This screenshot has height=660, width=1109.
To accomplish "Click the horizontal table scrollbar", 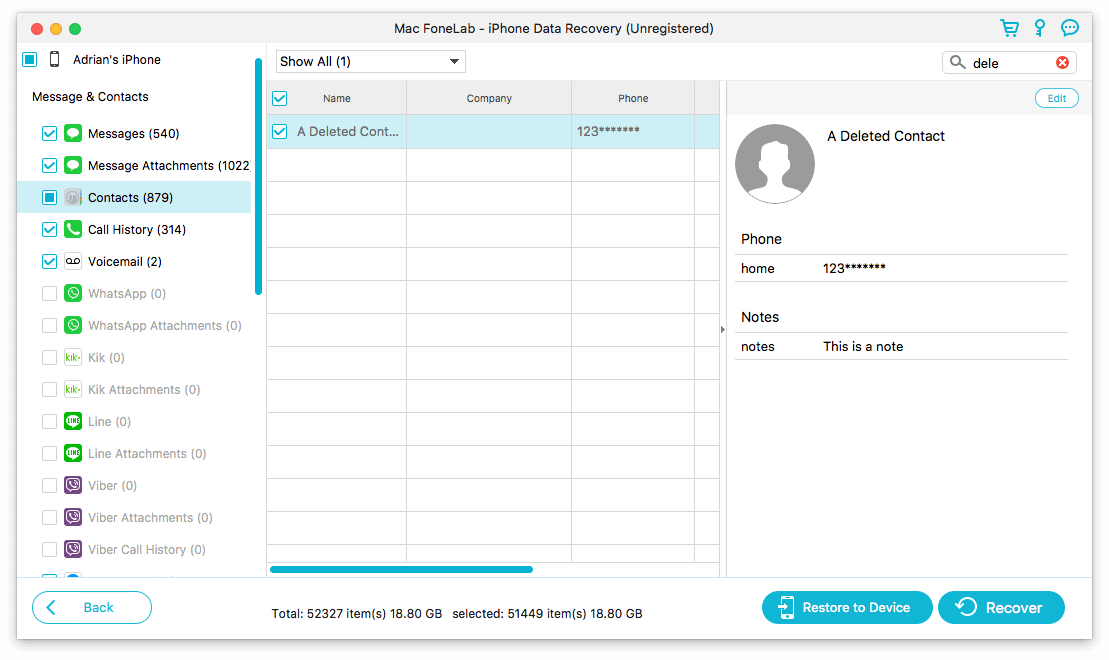I will [401, 569].
